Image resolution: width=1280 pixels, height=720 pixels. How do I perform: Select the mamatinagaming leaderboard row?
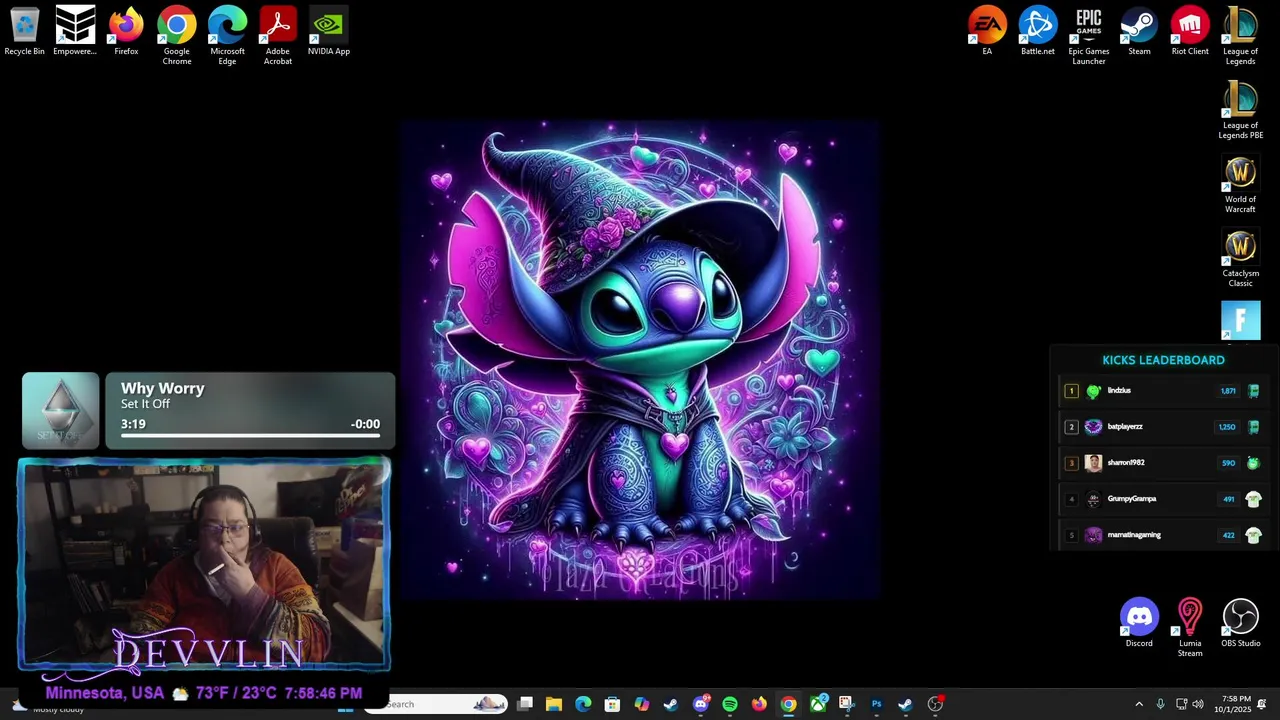pyautogui.click(x=1164, y=535)
